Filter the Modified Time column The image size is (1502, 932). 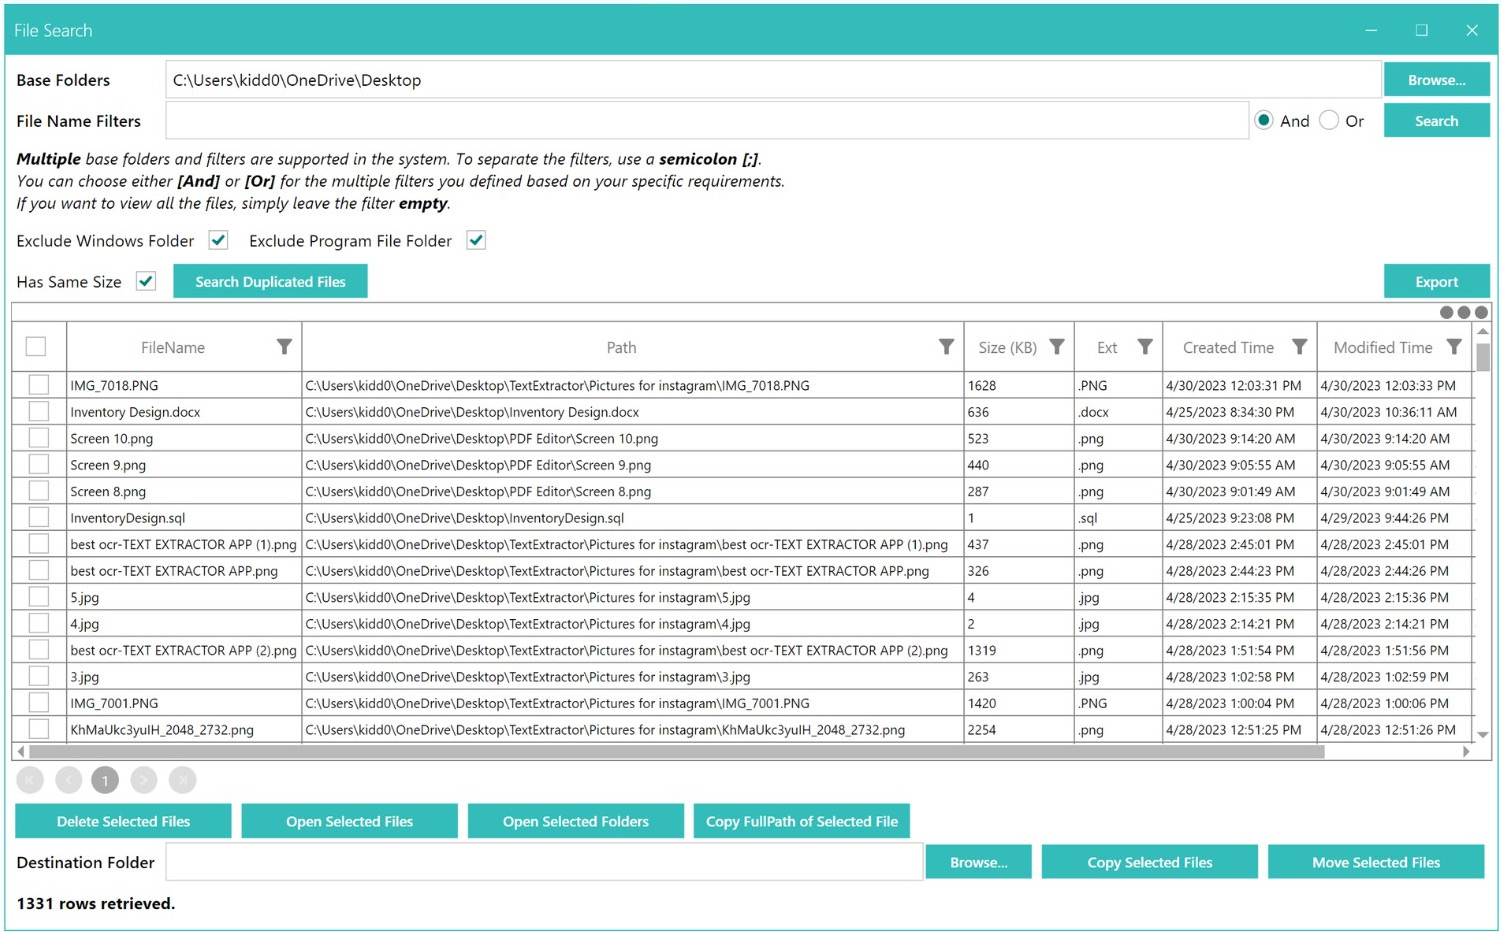1454,347
